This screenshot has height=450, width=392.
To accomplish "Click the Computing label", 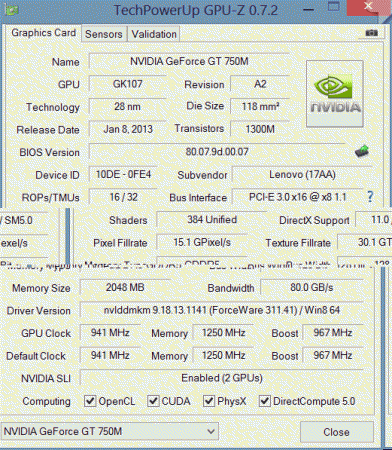I will point(46,401).
